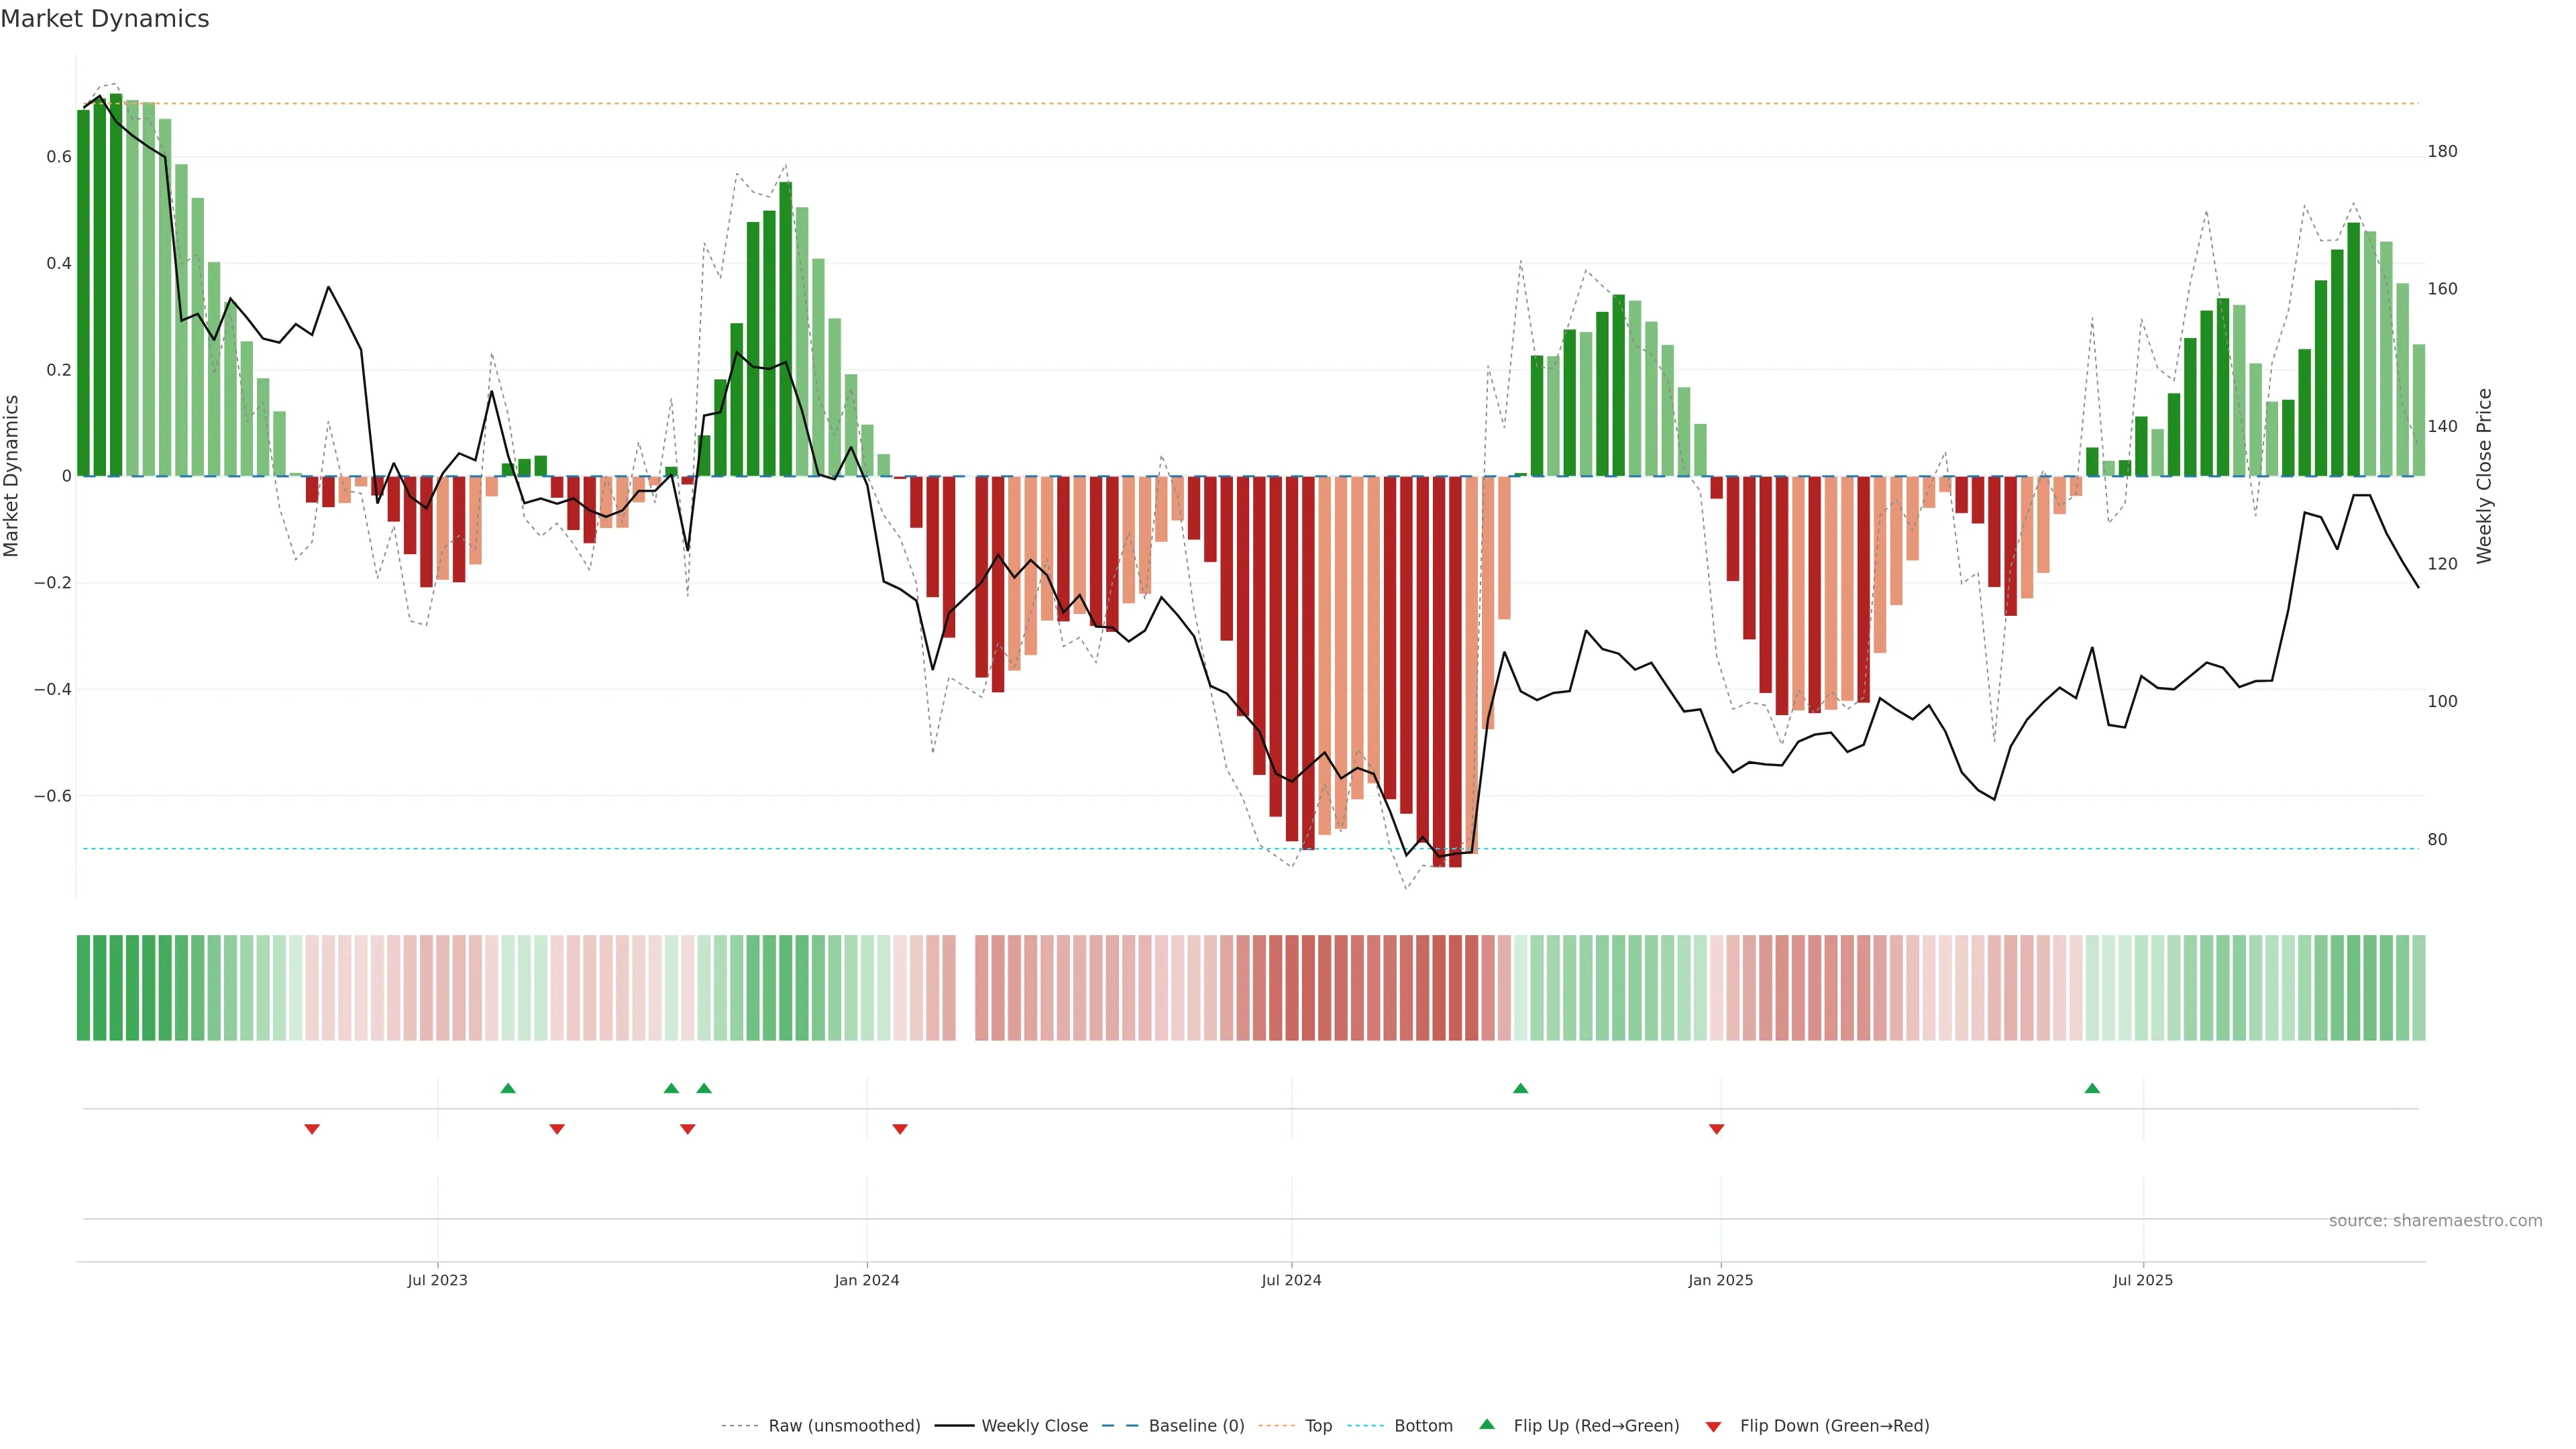Click the first red flip-down marker before Jul 2023
Viewport: 2576px width, 1449px height.
(x=312, y=1129)
